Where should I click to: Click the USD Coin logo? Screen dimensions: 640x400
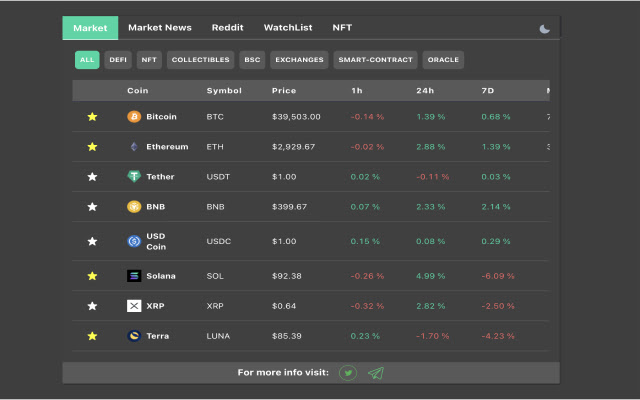pyautogui.click(x=134, y=241)
